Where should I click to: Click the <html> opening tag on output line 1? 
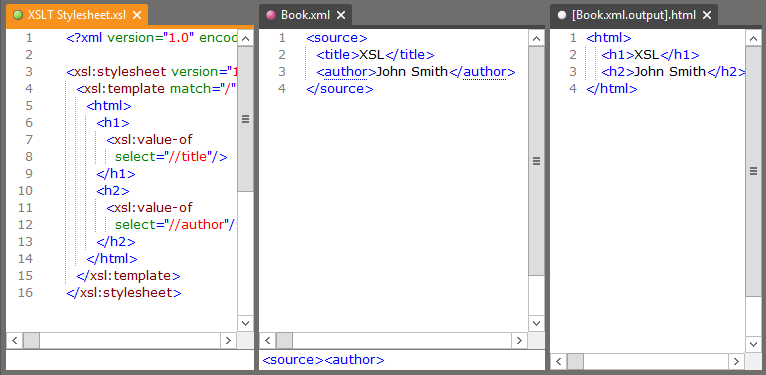coord(609,38)
